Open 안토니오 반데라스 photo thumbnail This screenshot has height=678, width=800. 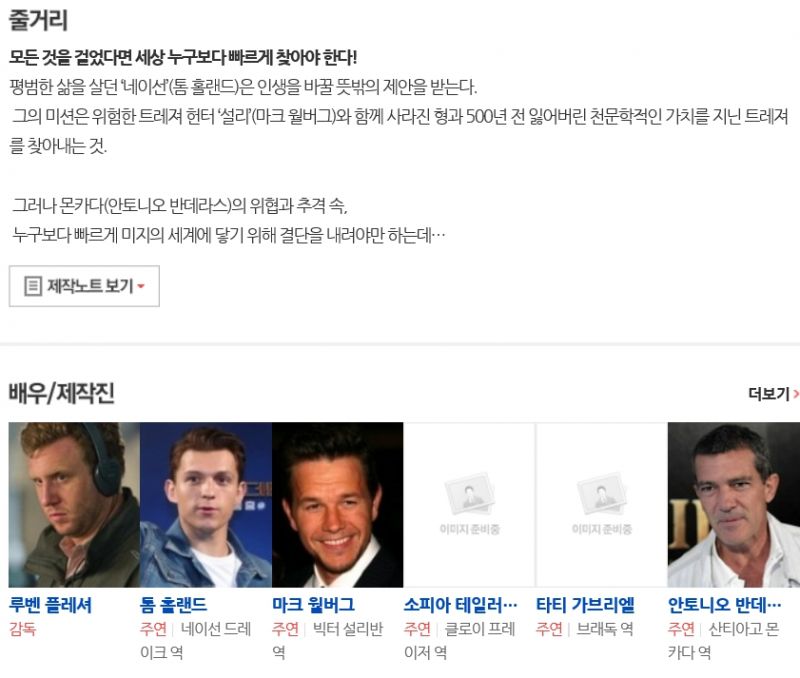click(x=734, y=505)
